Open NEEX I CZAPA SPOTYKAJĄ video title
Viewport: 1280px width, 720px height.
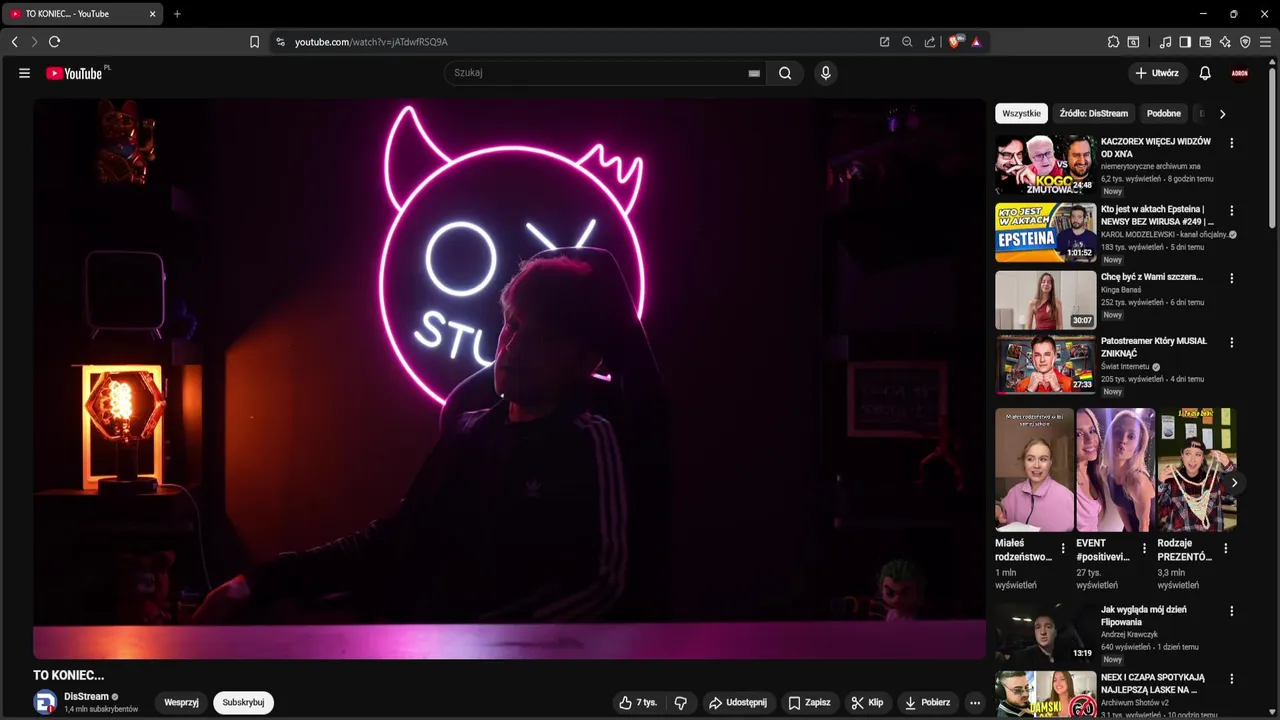[1152, 683]
